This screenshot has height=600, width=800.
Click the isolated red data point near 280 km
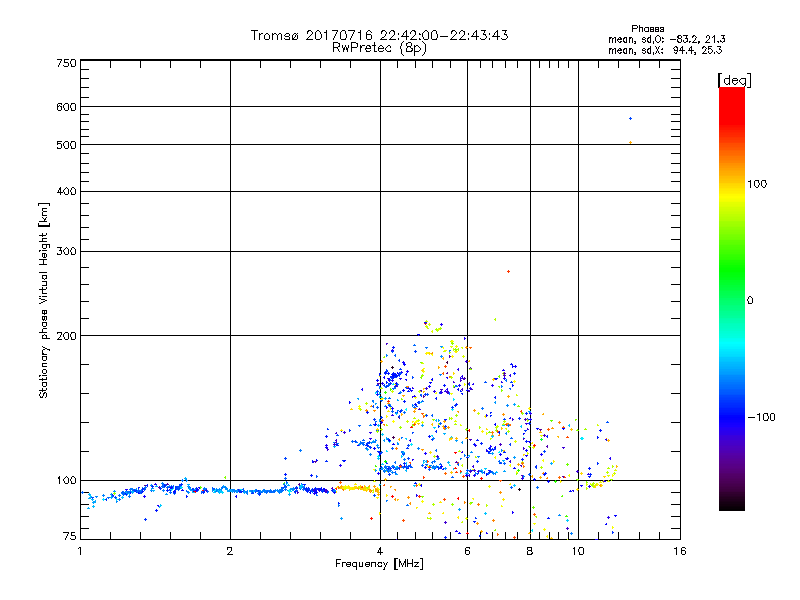click(508, 271)
